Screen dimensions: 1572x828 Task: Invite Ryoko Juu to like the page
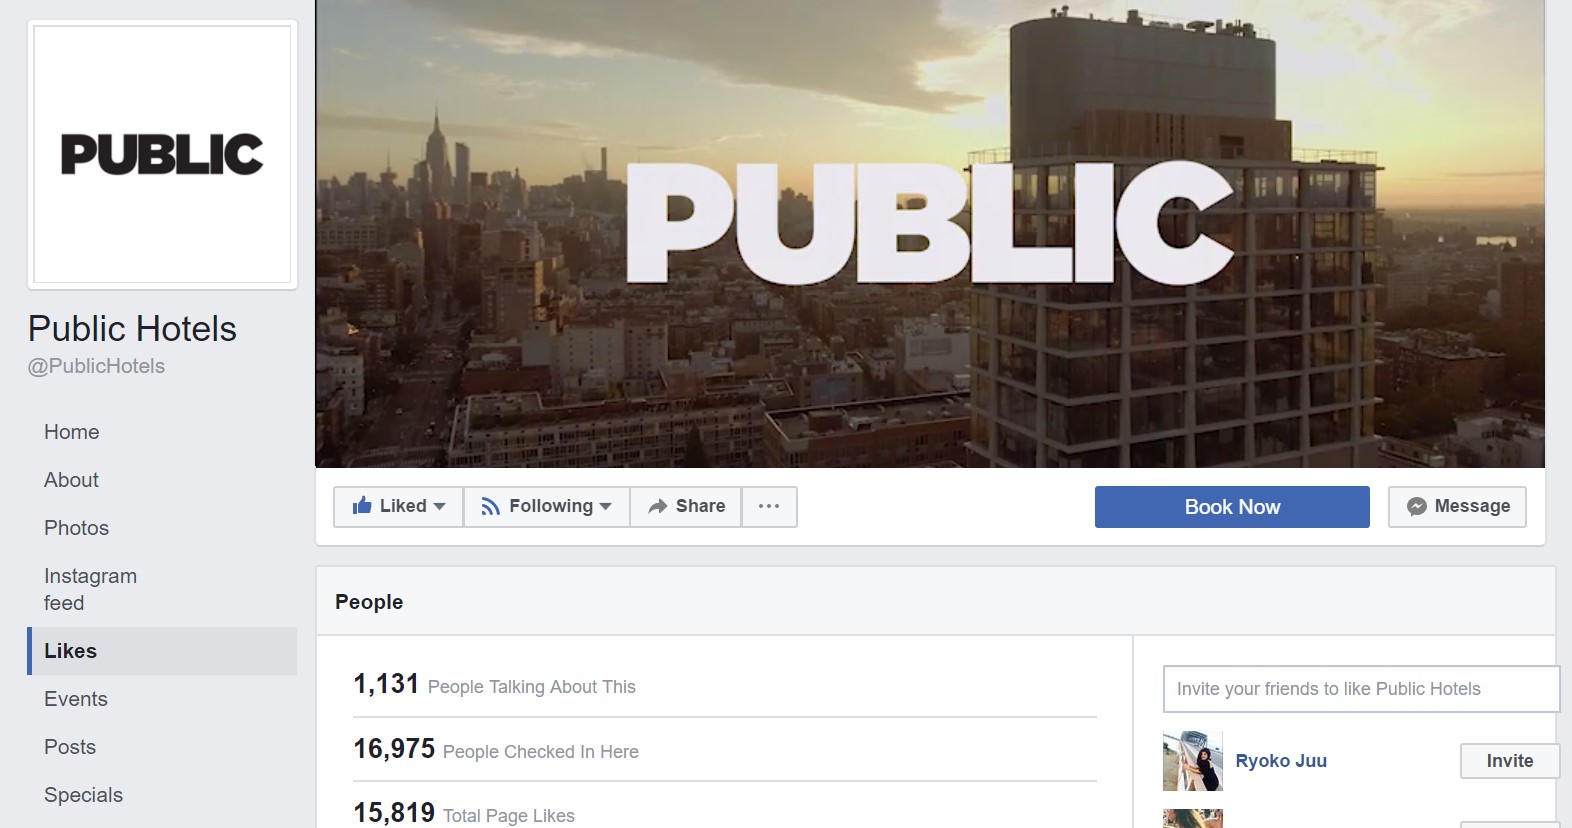click(1509, 761)
